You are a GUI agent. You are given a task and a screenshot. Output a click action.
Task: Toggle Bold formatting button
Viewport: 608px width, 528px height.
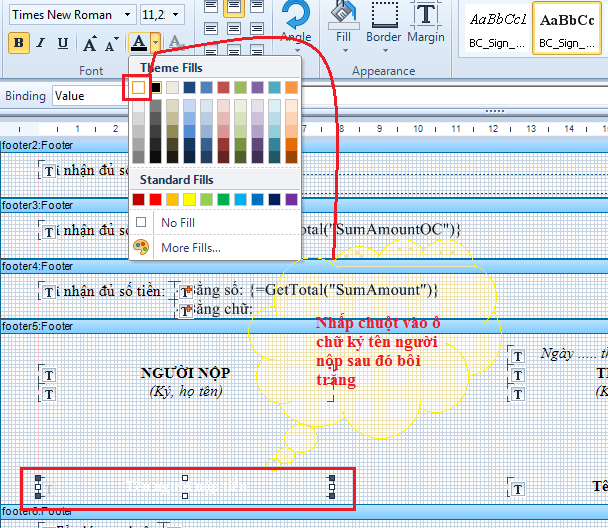click(18, 43)
